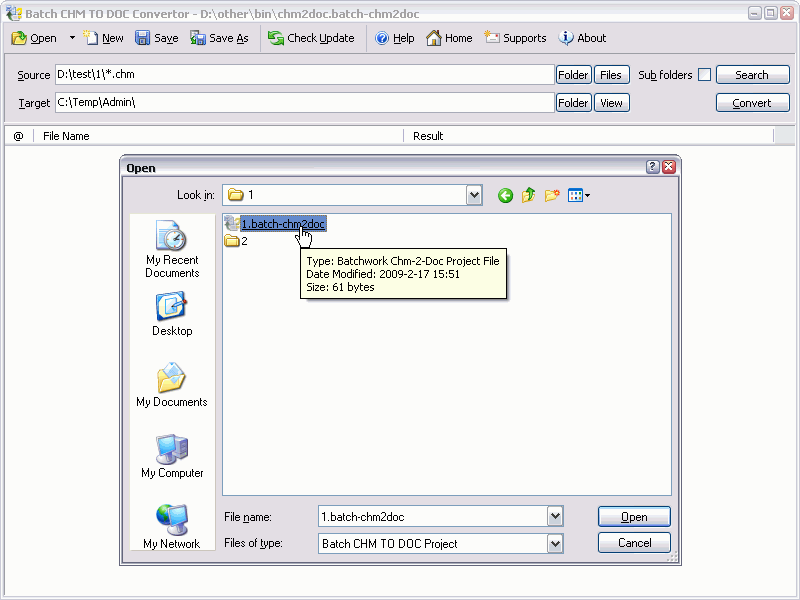The height and width of the screenshot is (600, 800).
Task: Open My Recent Documents in places bar
Action: coord(172,249)
